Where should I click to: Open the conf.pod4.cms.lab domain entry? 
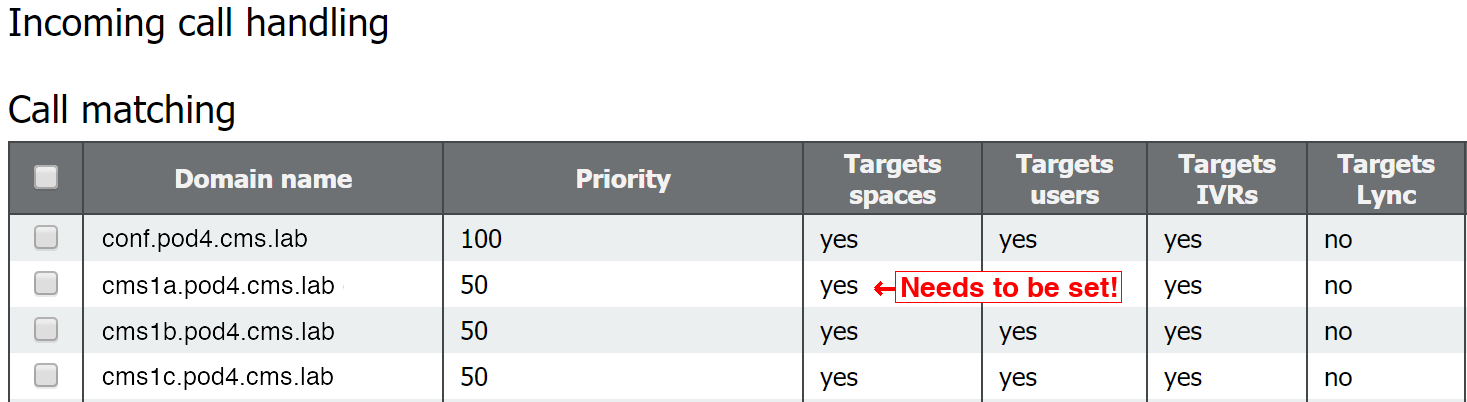[204, 239]
